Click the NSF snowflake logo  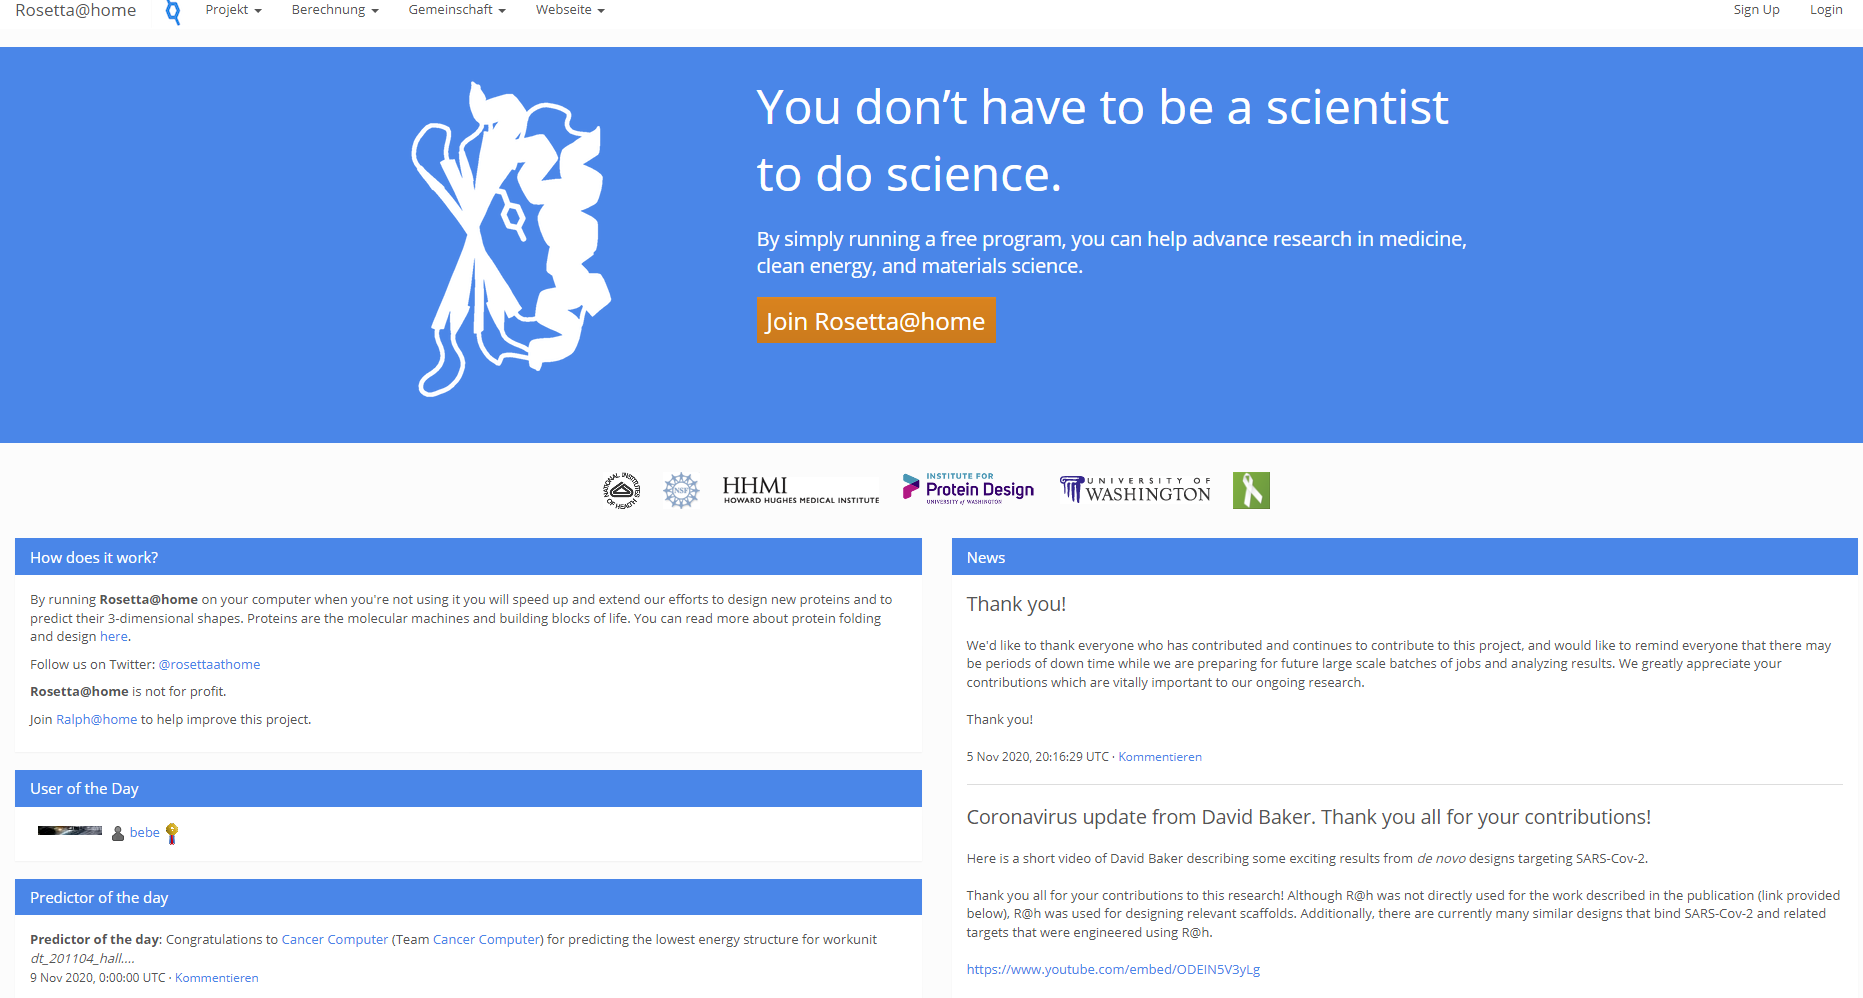[x=681, y=490]
